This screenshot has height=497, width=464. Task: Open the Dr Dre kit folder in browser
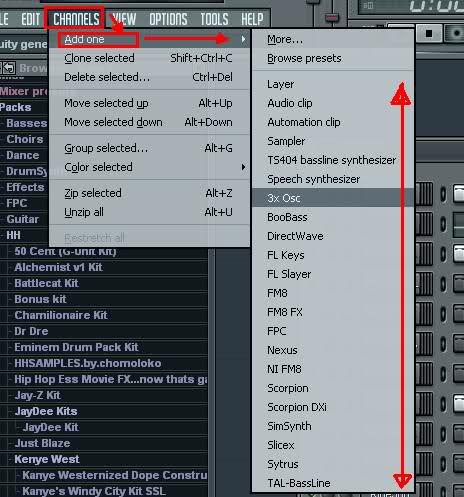click(x=31, y=331)
